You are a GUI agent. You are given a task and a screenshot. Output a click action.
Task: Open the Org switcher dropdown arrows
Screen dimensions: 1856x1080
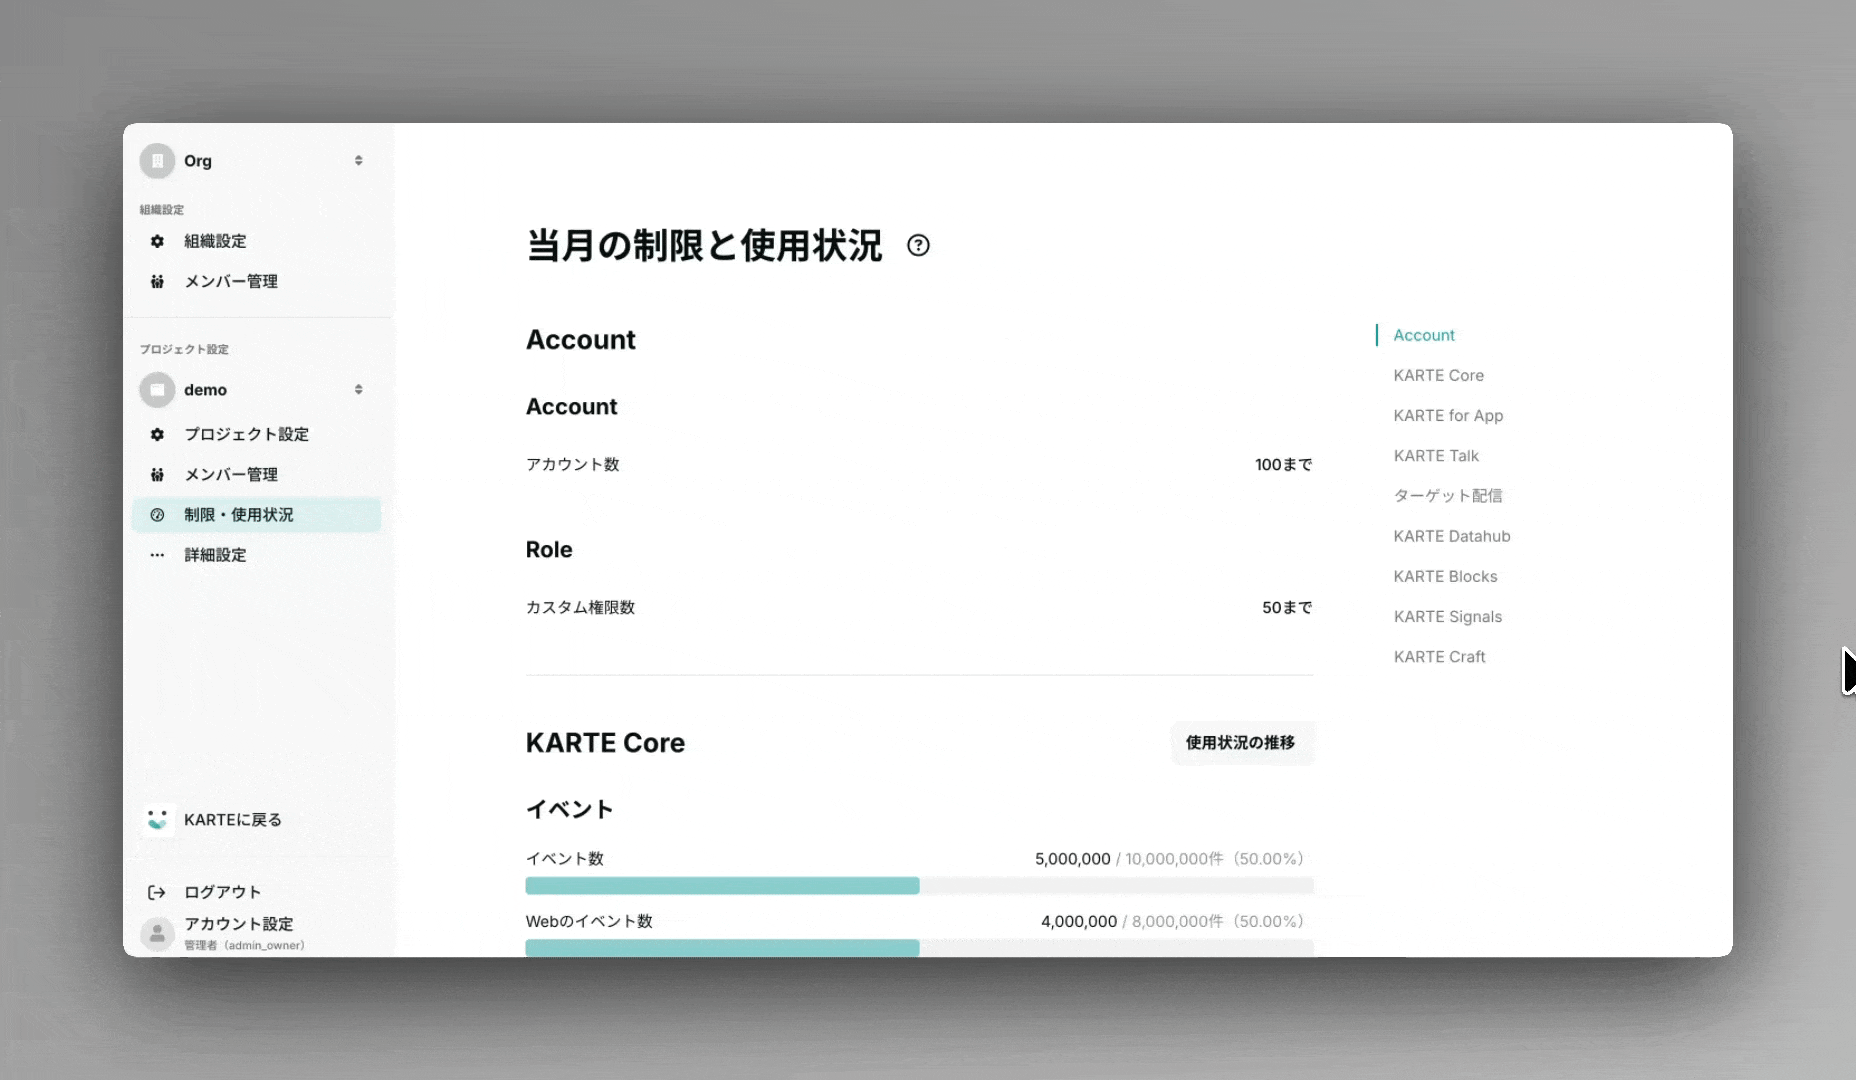tap(358, 161)
